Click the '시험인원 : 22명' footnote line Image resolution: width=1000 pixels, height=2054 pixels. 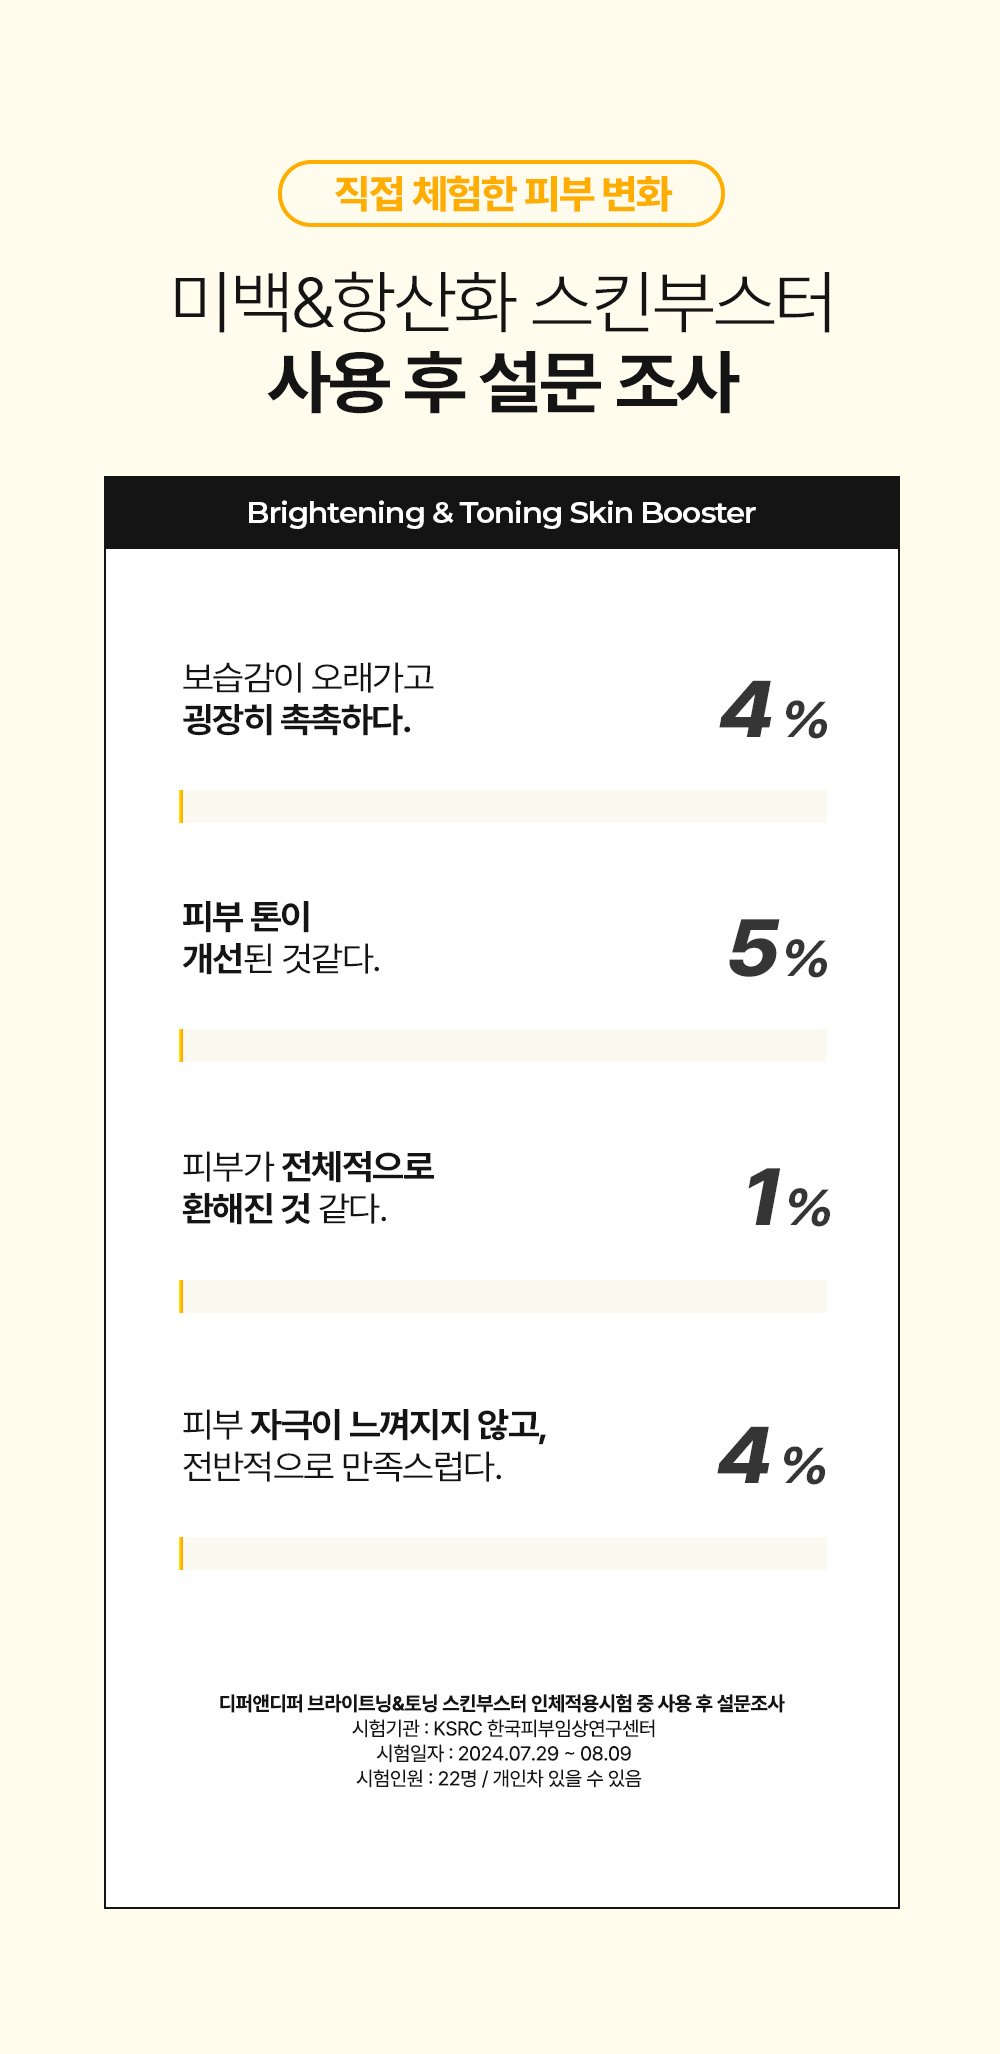pos(499,1778)
